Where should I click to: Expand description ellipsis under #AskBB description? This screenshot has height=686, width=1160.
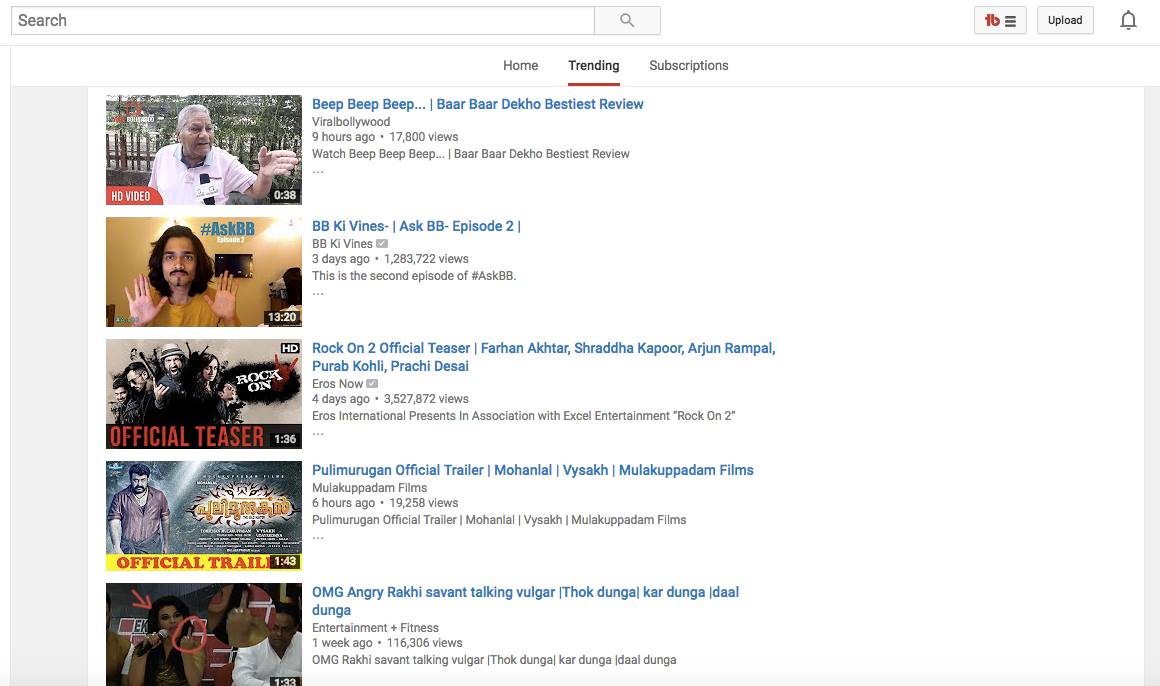(x=318, y=293)
